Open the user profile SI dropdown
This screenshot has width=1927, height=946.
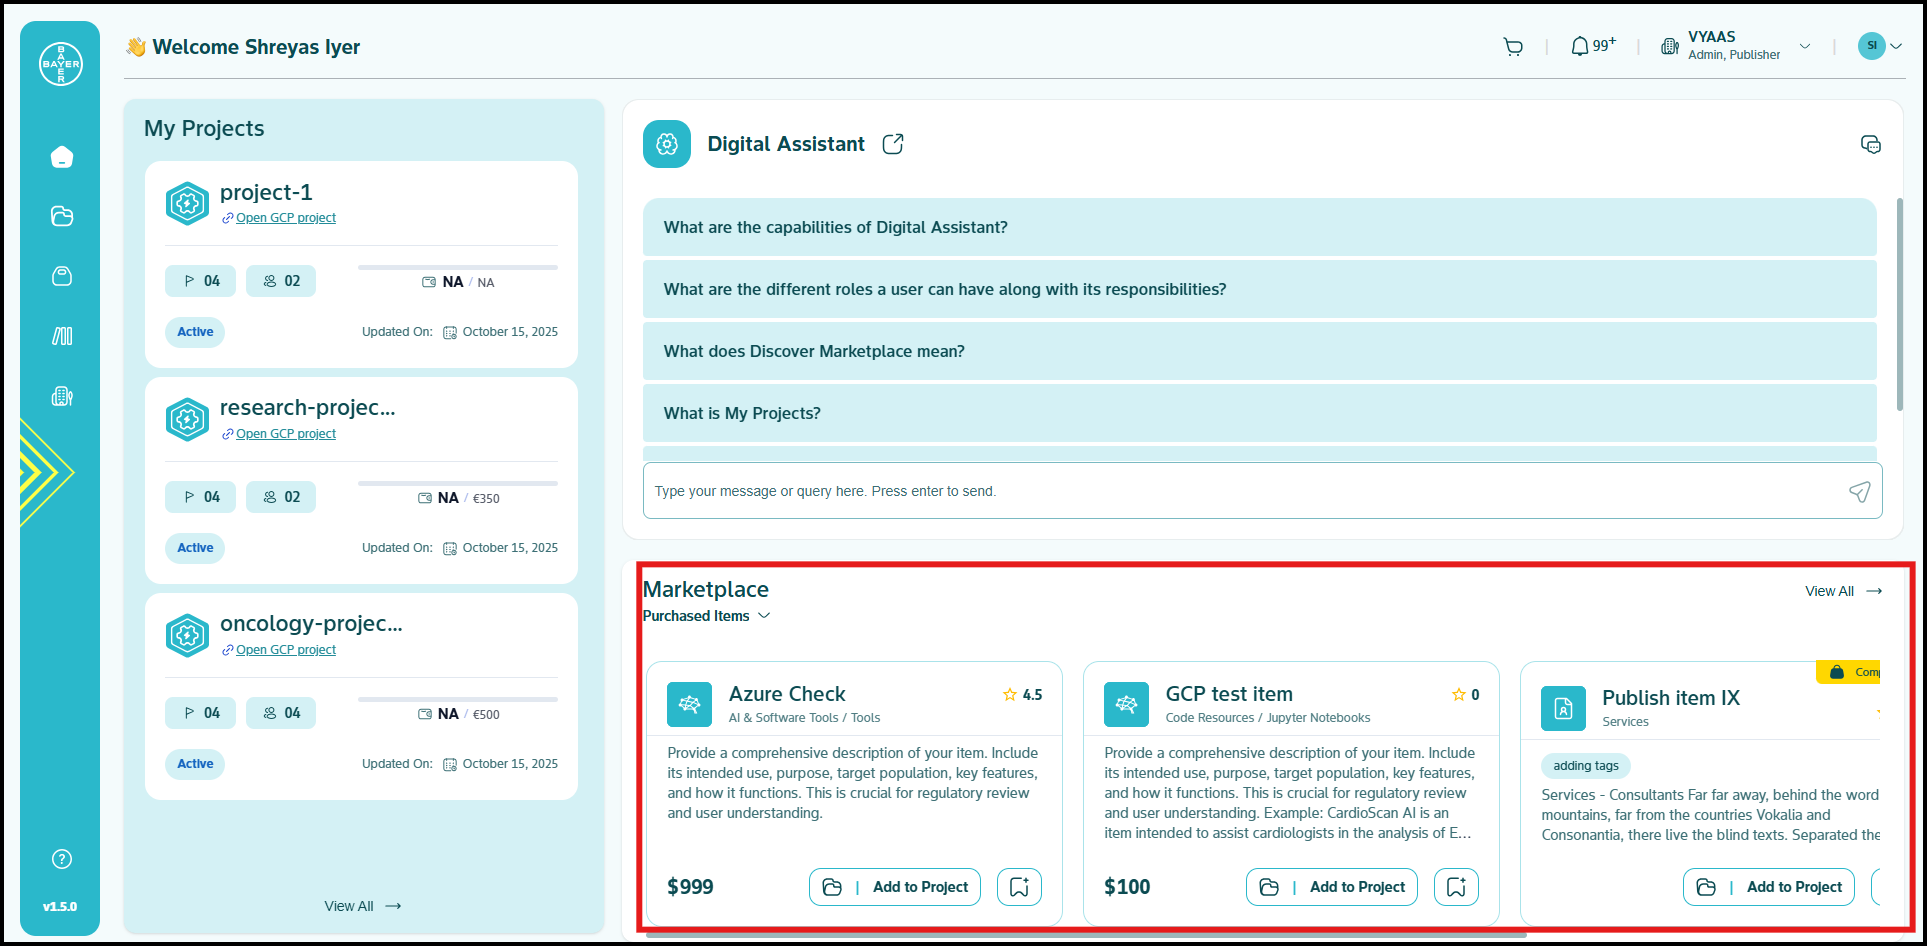point(1880,46)
